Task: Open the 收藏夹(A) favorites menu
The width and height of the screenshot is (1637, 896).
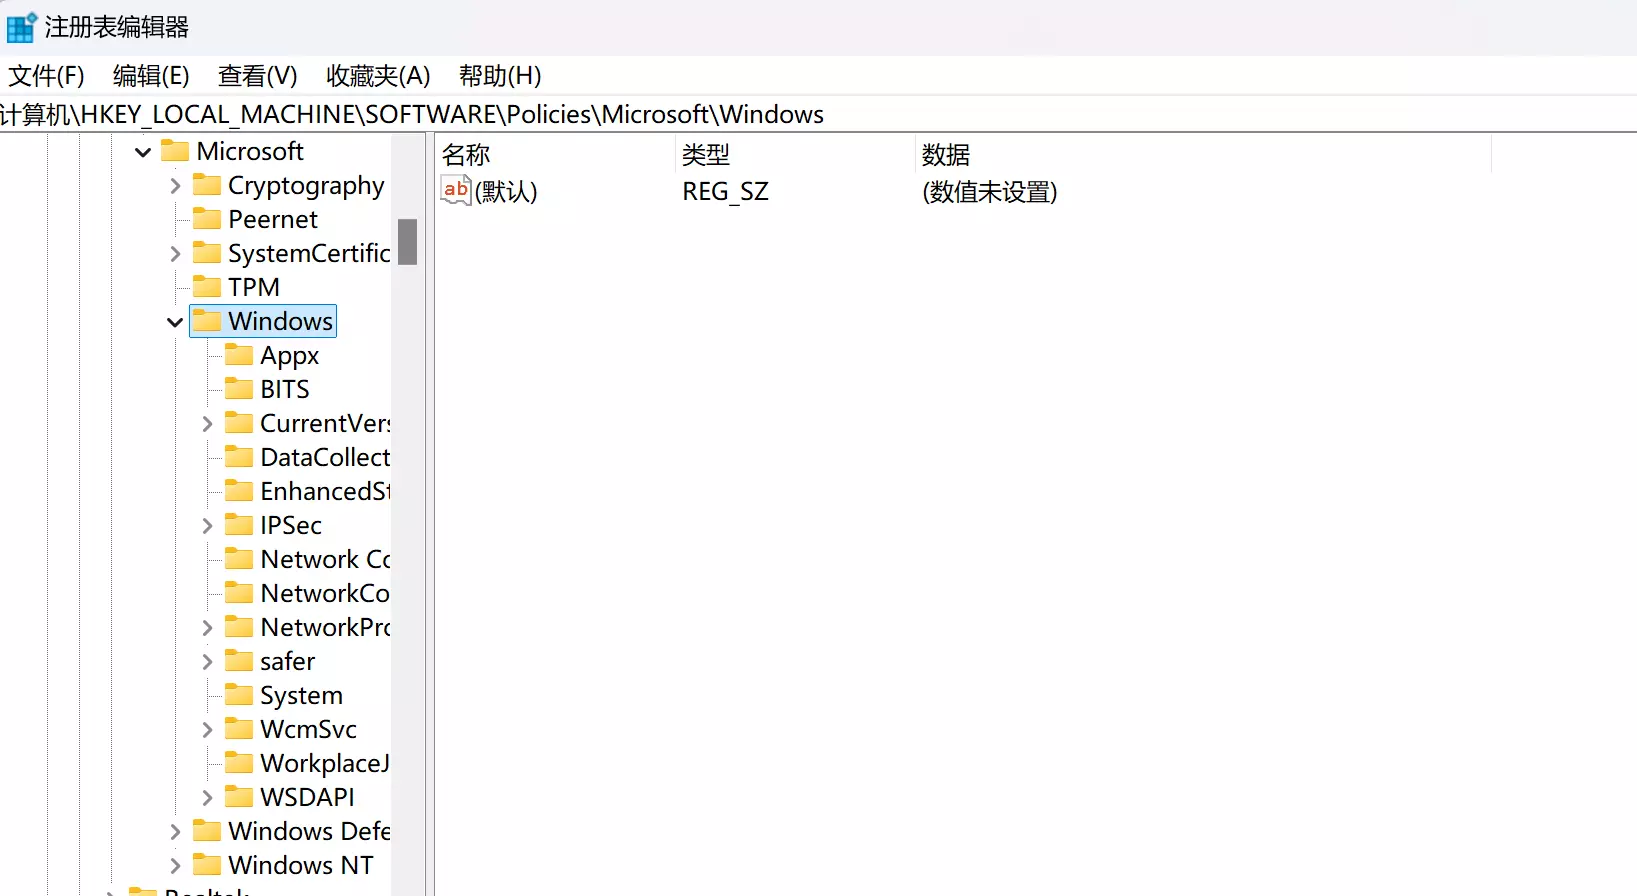Action: pyautogui.click(x=378, y=76)
